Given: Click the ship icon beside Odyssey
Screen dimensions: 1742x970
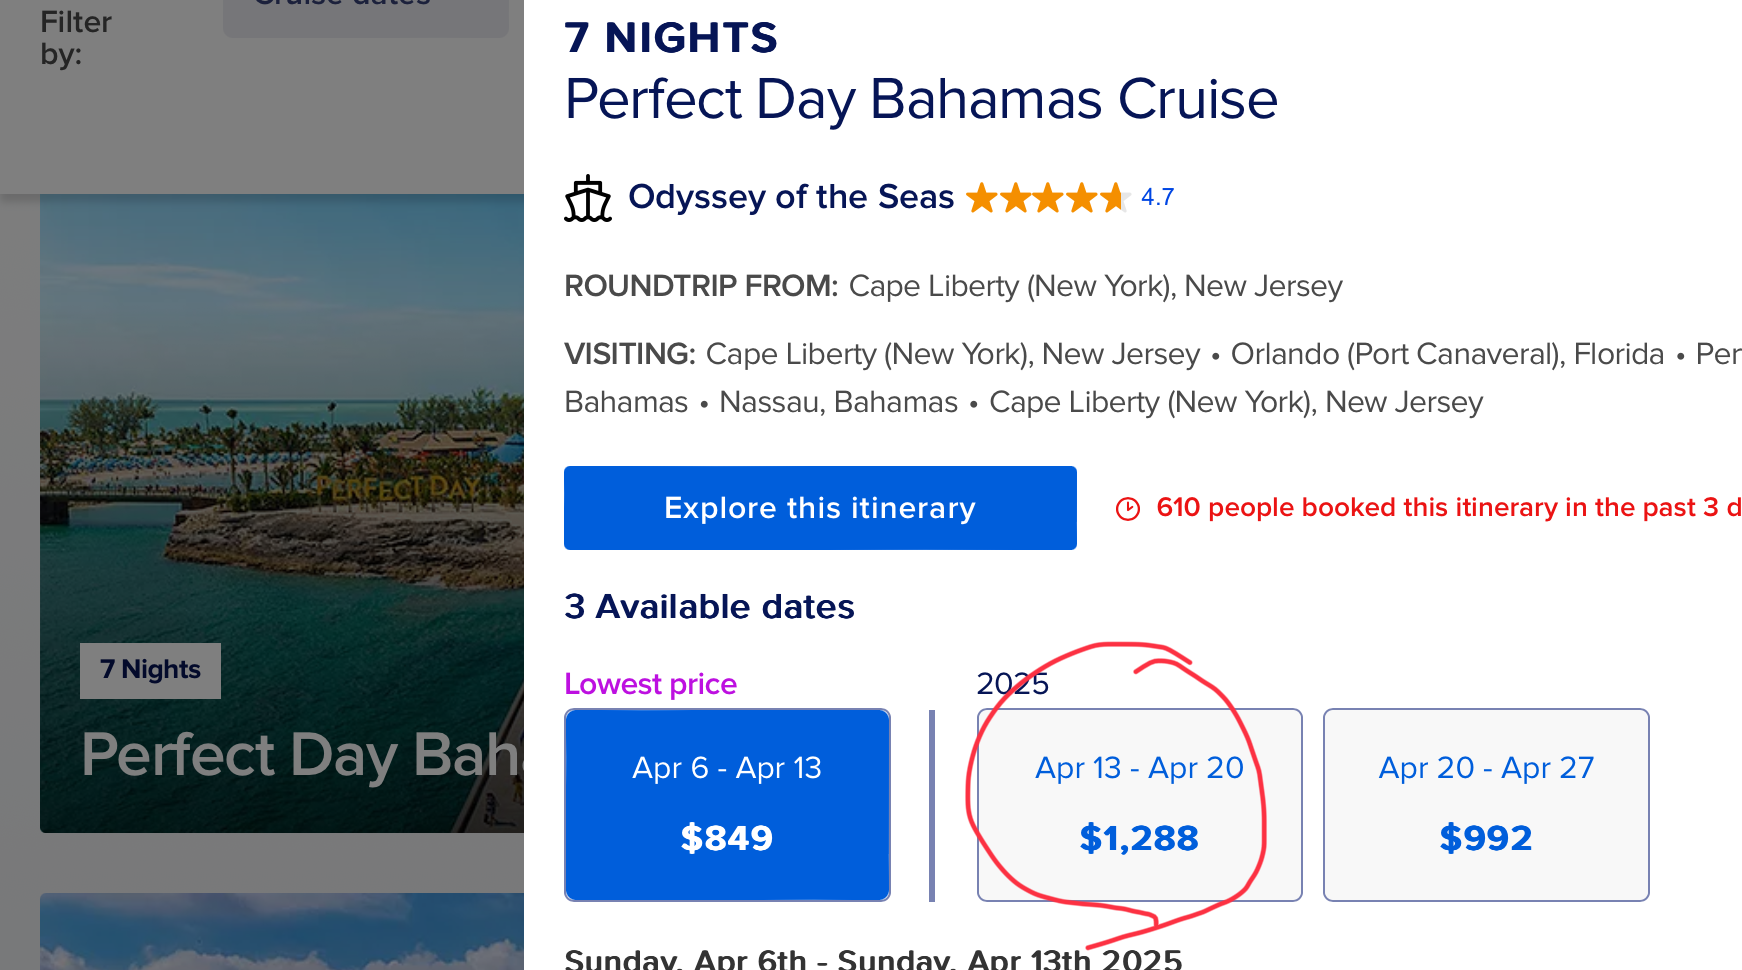Looking at the screenshot, I should [x=588, y=198].
